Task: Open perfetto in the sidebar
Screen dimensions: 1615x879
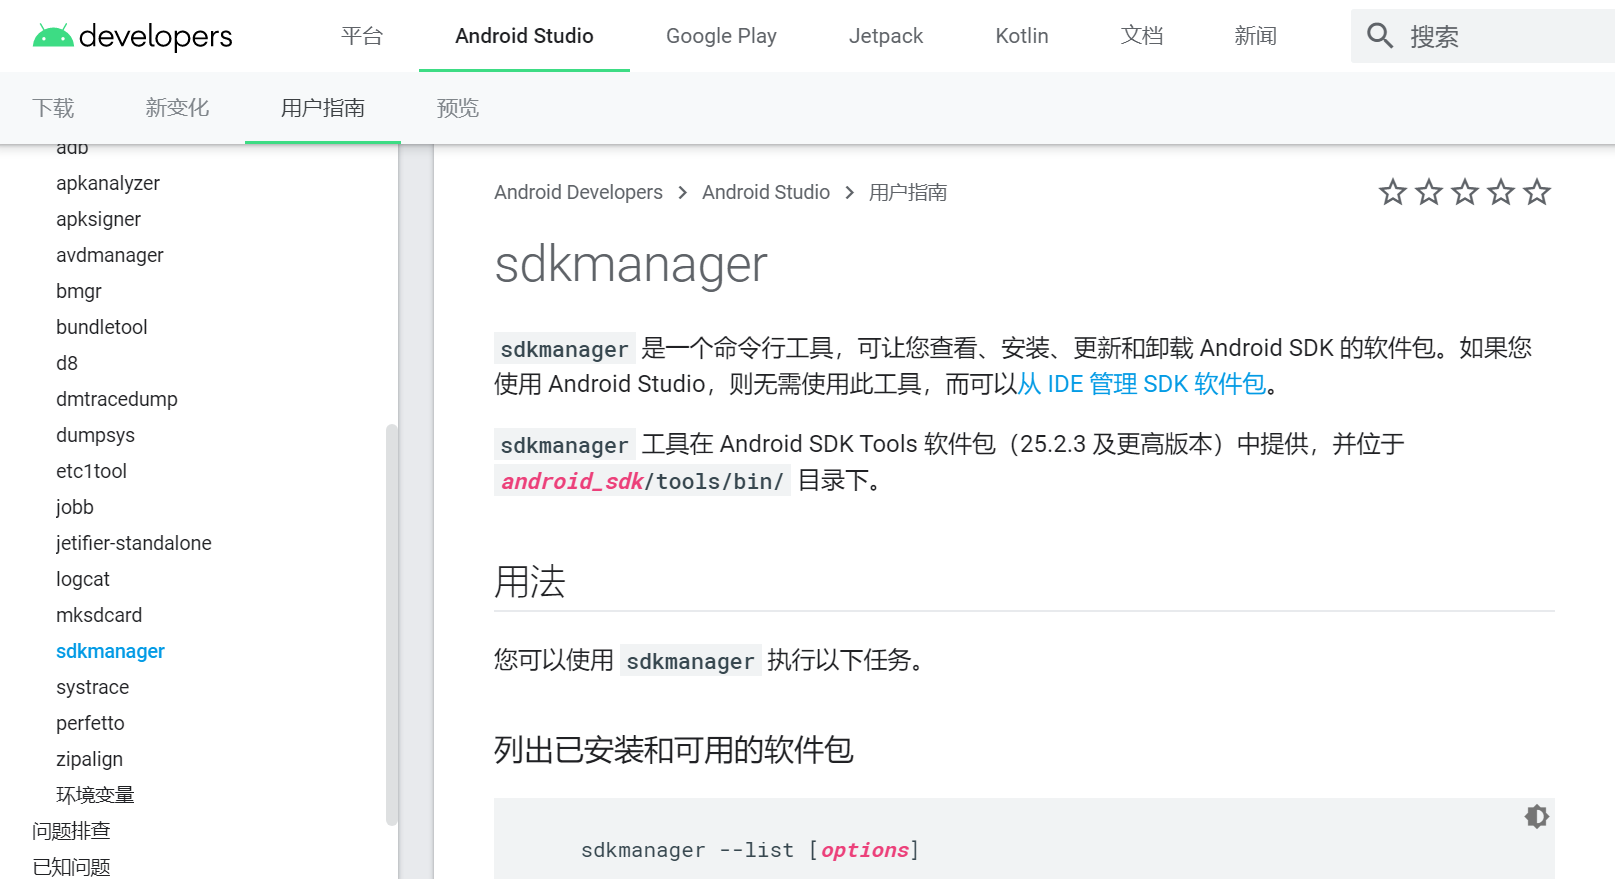Action: (x=90, y=723)
